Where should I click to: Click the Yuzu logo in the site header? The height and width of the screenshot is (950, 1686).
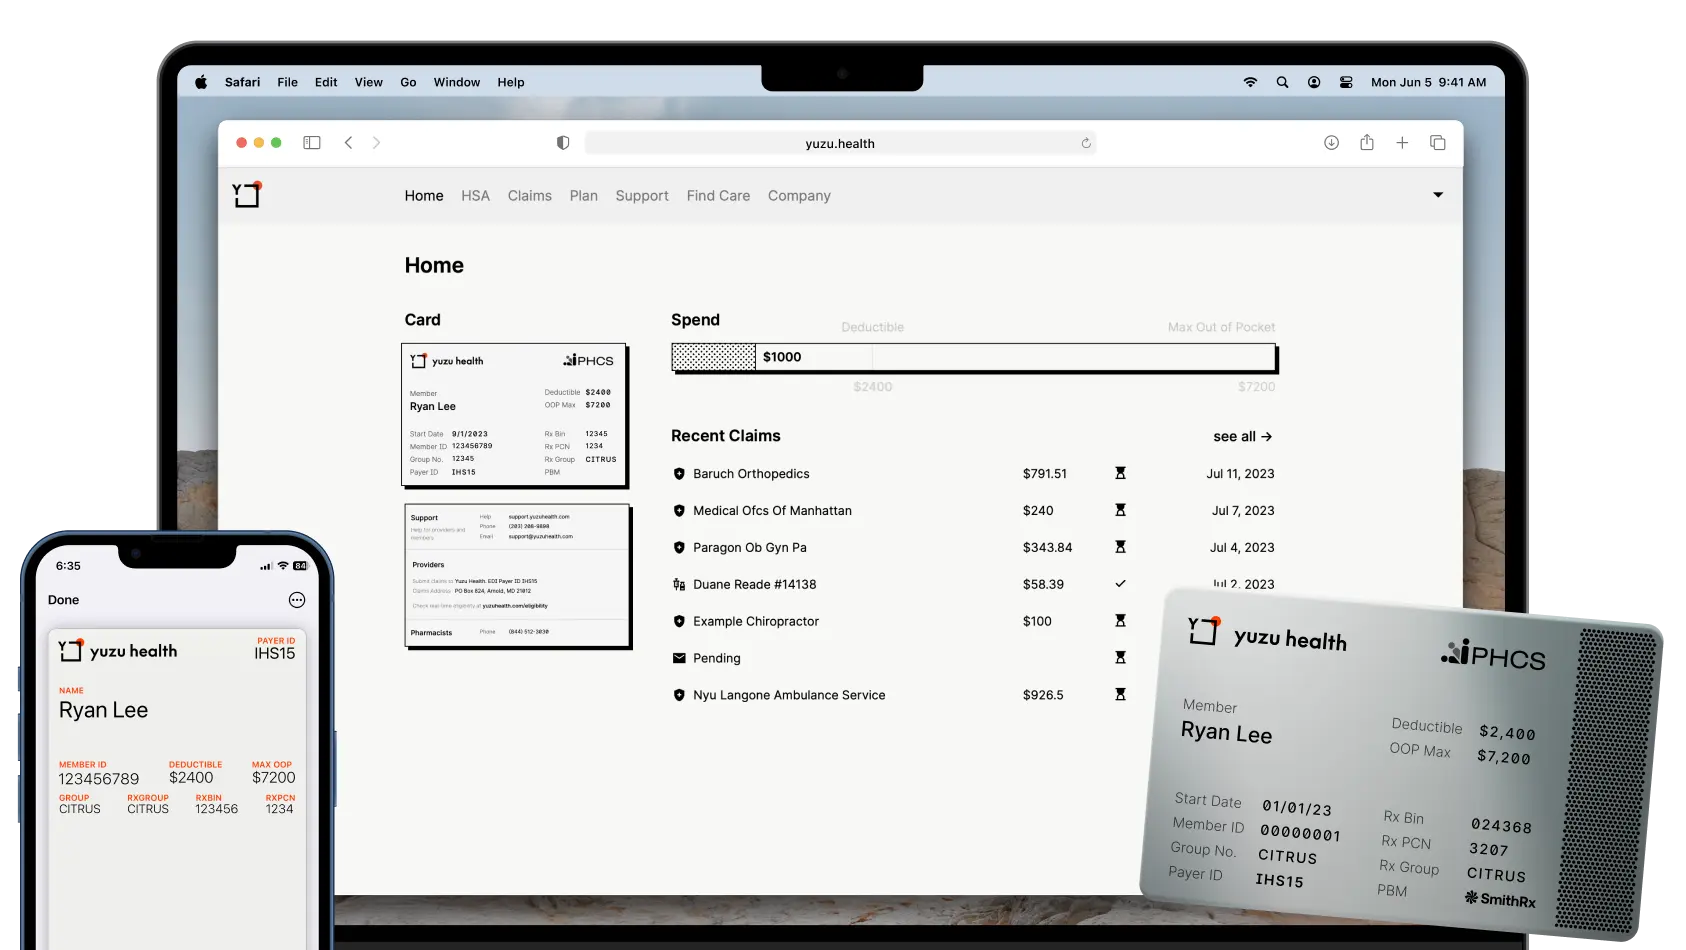247,194
